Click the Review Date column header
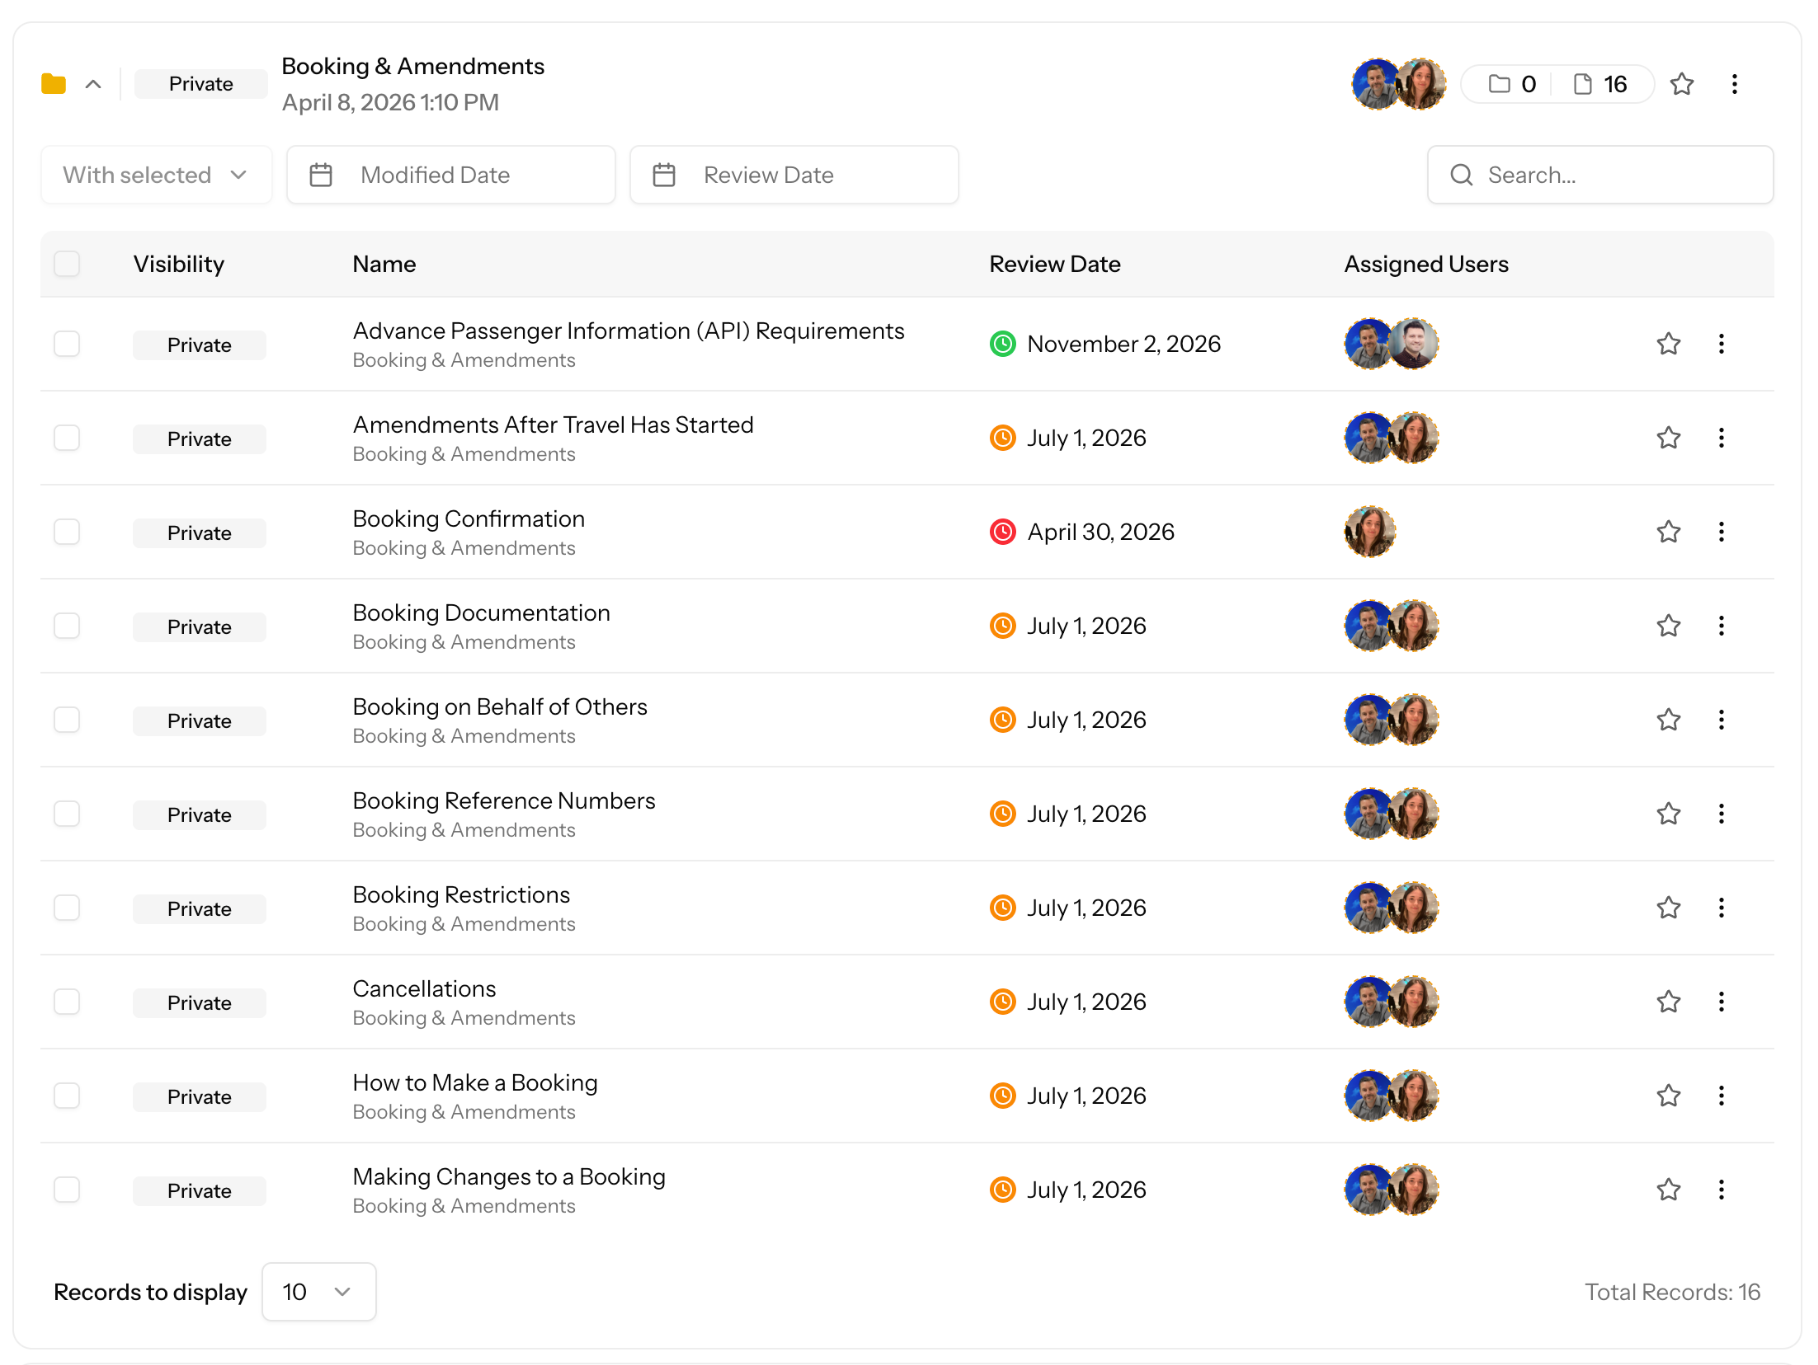Screen dimensions: 1818x1365 [1055, 264]
